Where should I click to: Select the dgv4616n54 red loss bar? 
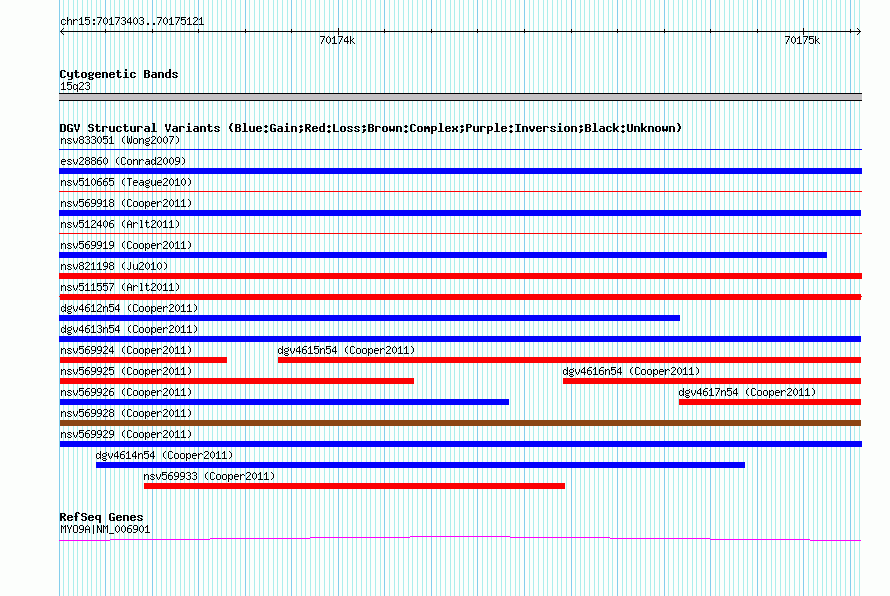712,381
